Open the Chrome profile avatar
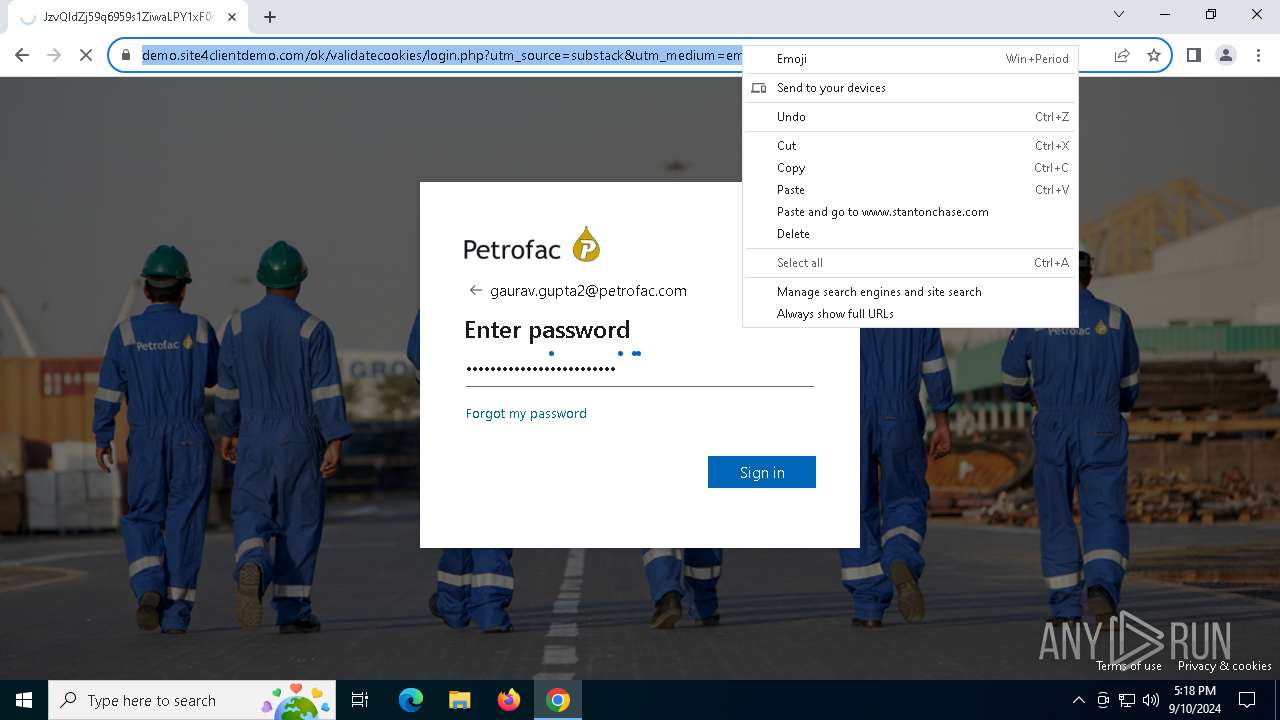The height and width of the screenshot is (720, 1280). click(1225, 56)
